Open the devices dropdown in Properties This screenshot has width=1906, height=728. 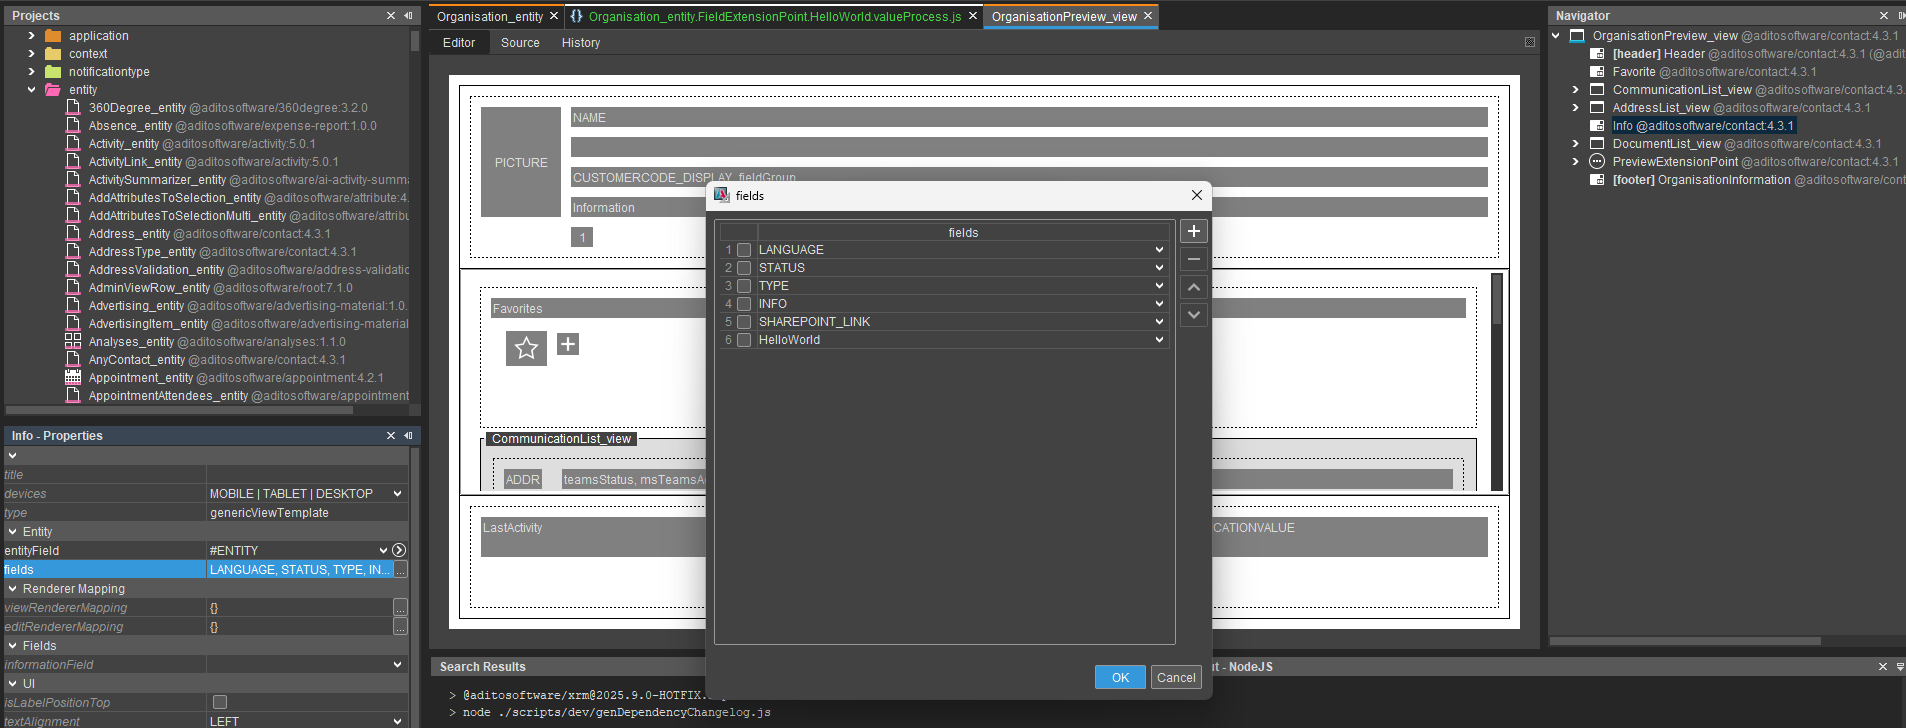click(397, 494)
